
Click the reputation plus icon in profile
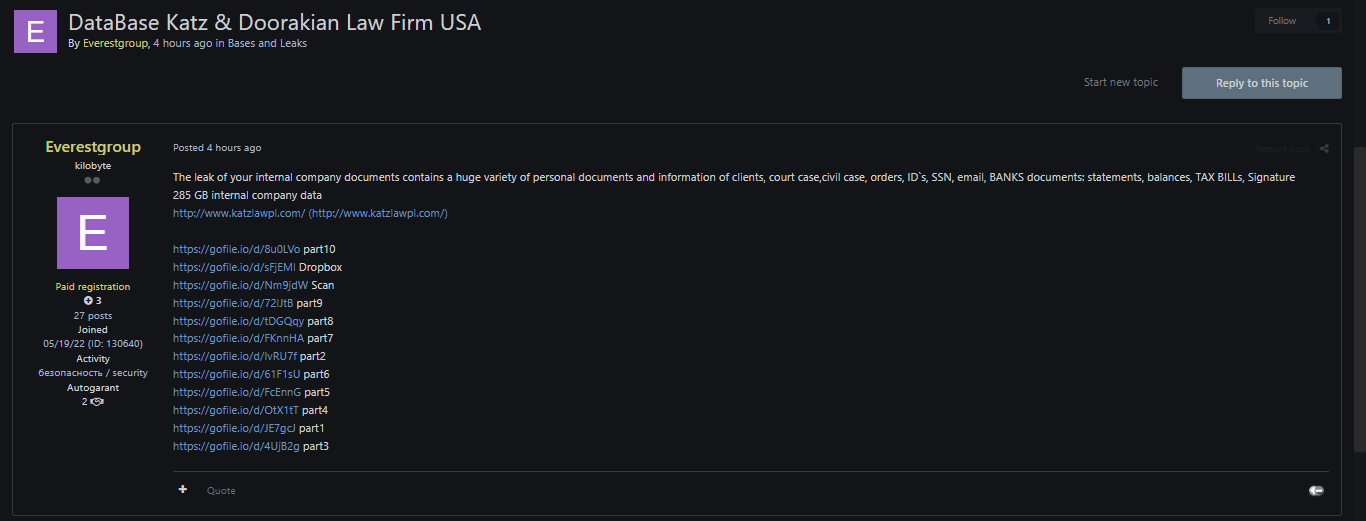click(88, 301)
